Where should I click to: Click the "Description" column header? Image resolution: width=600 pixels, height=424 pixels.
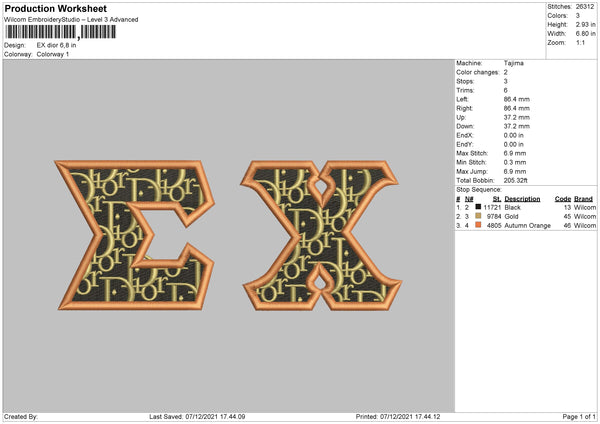tap(522, 199)
